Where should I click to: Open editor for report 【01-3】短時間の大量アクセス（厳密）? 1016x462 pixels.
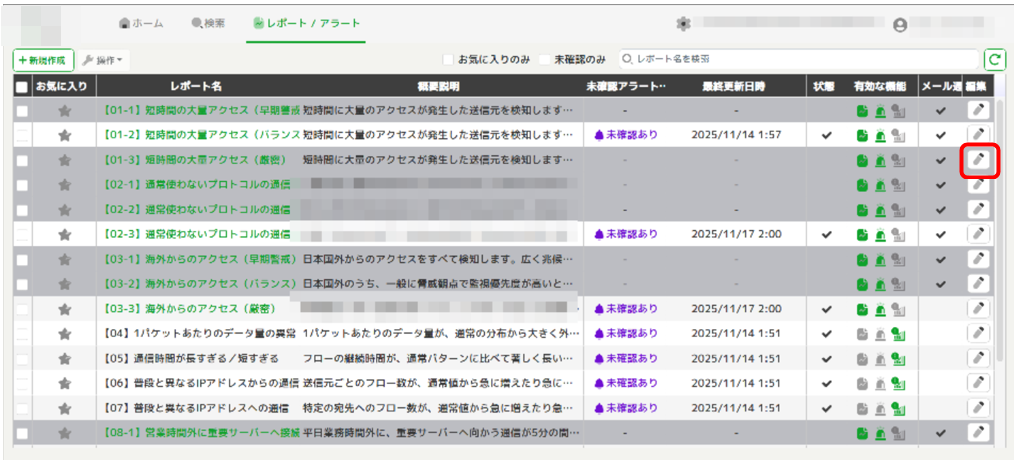(978, 159)
